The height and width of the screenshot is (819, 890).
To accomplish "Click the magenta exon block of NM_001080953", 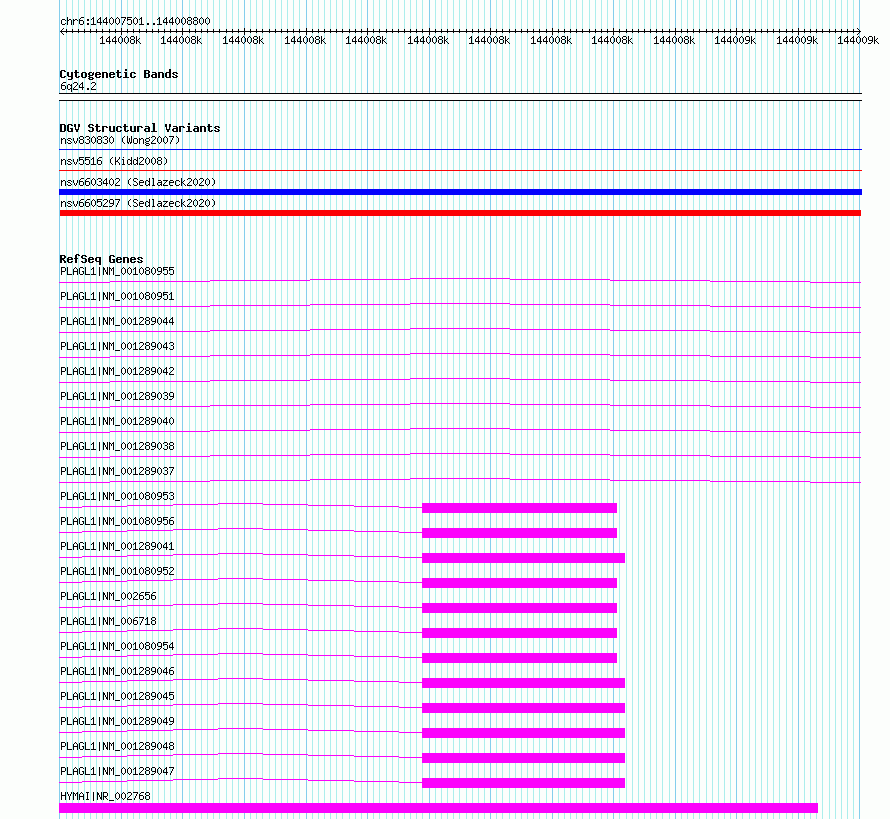I will tap(519, 508).
